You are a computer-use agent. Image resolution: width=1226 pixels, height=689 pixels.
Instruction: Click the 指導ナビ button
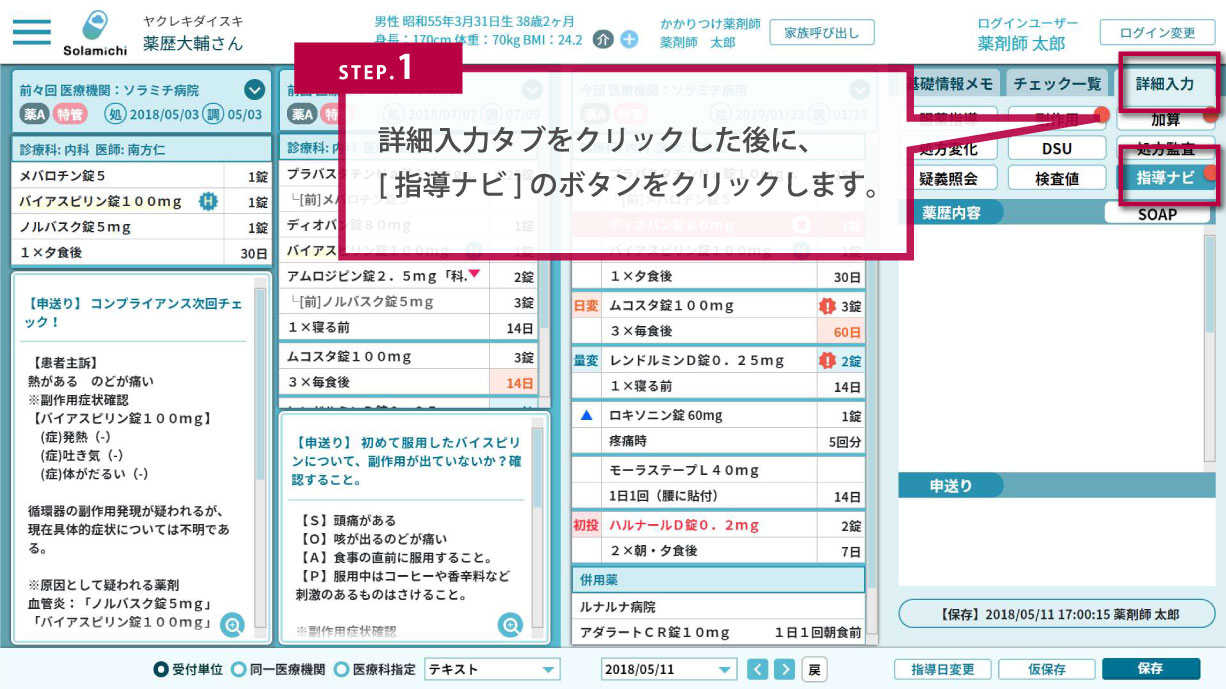(1165, 178)
